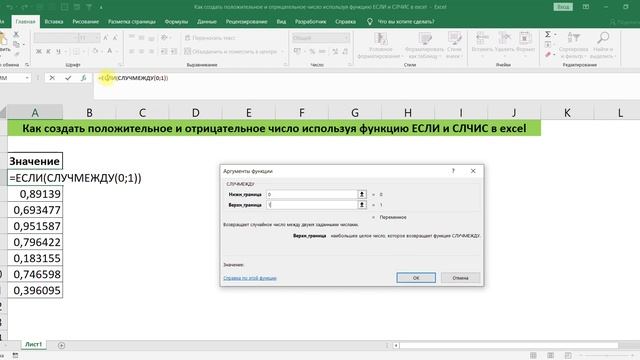Image resolution: width=640 pixels, height=360 pixels.
Task: Open the Name Box dropdown arrow
Action: pos(27,78)
